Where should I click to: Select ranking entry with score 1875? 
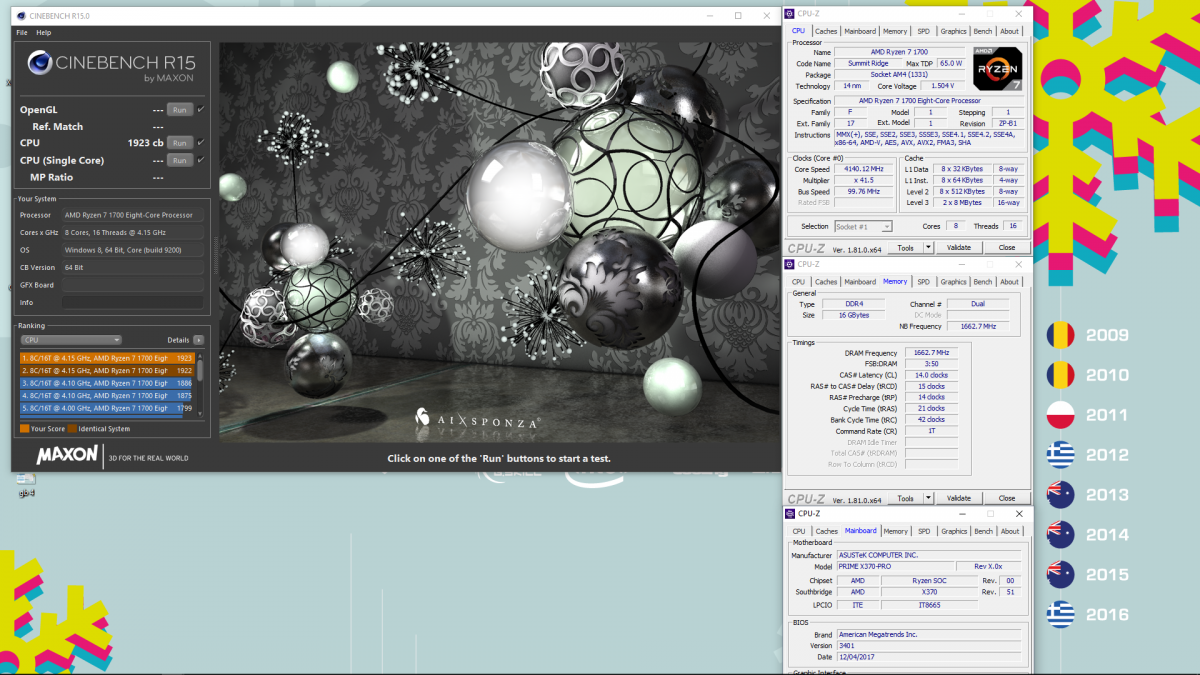(107, 395)
